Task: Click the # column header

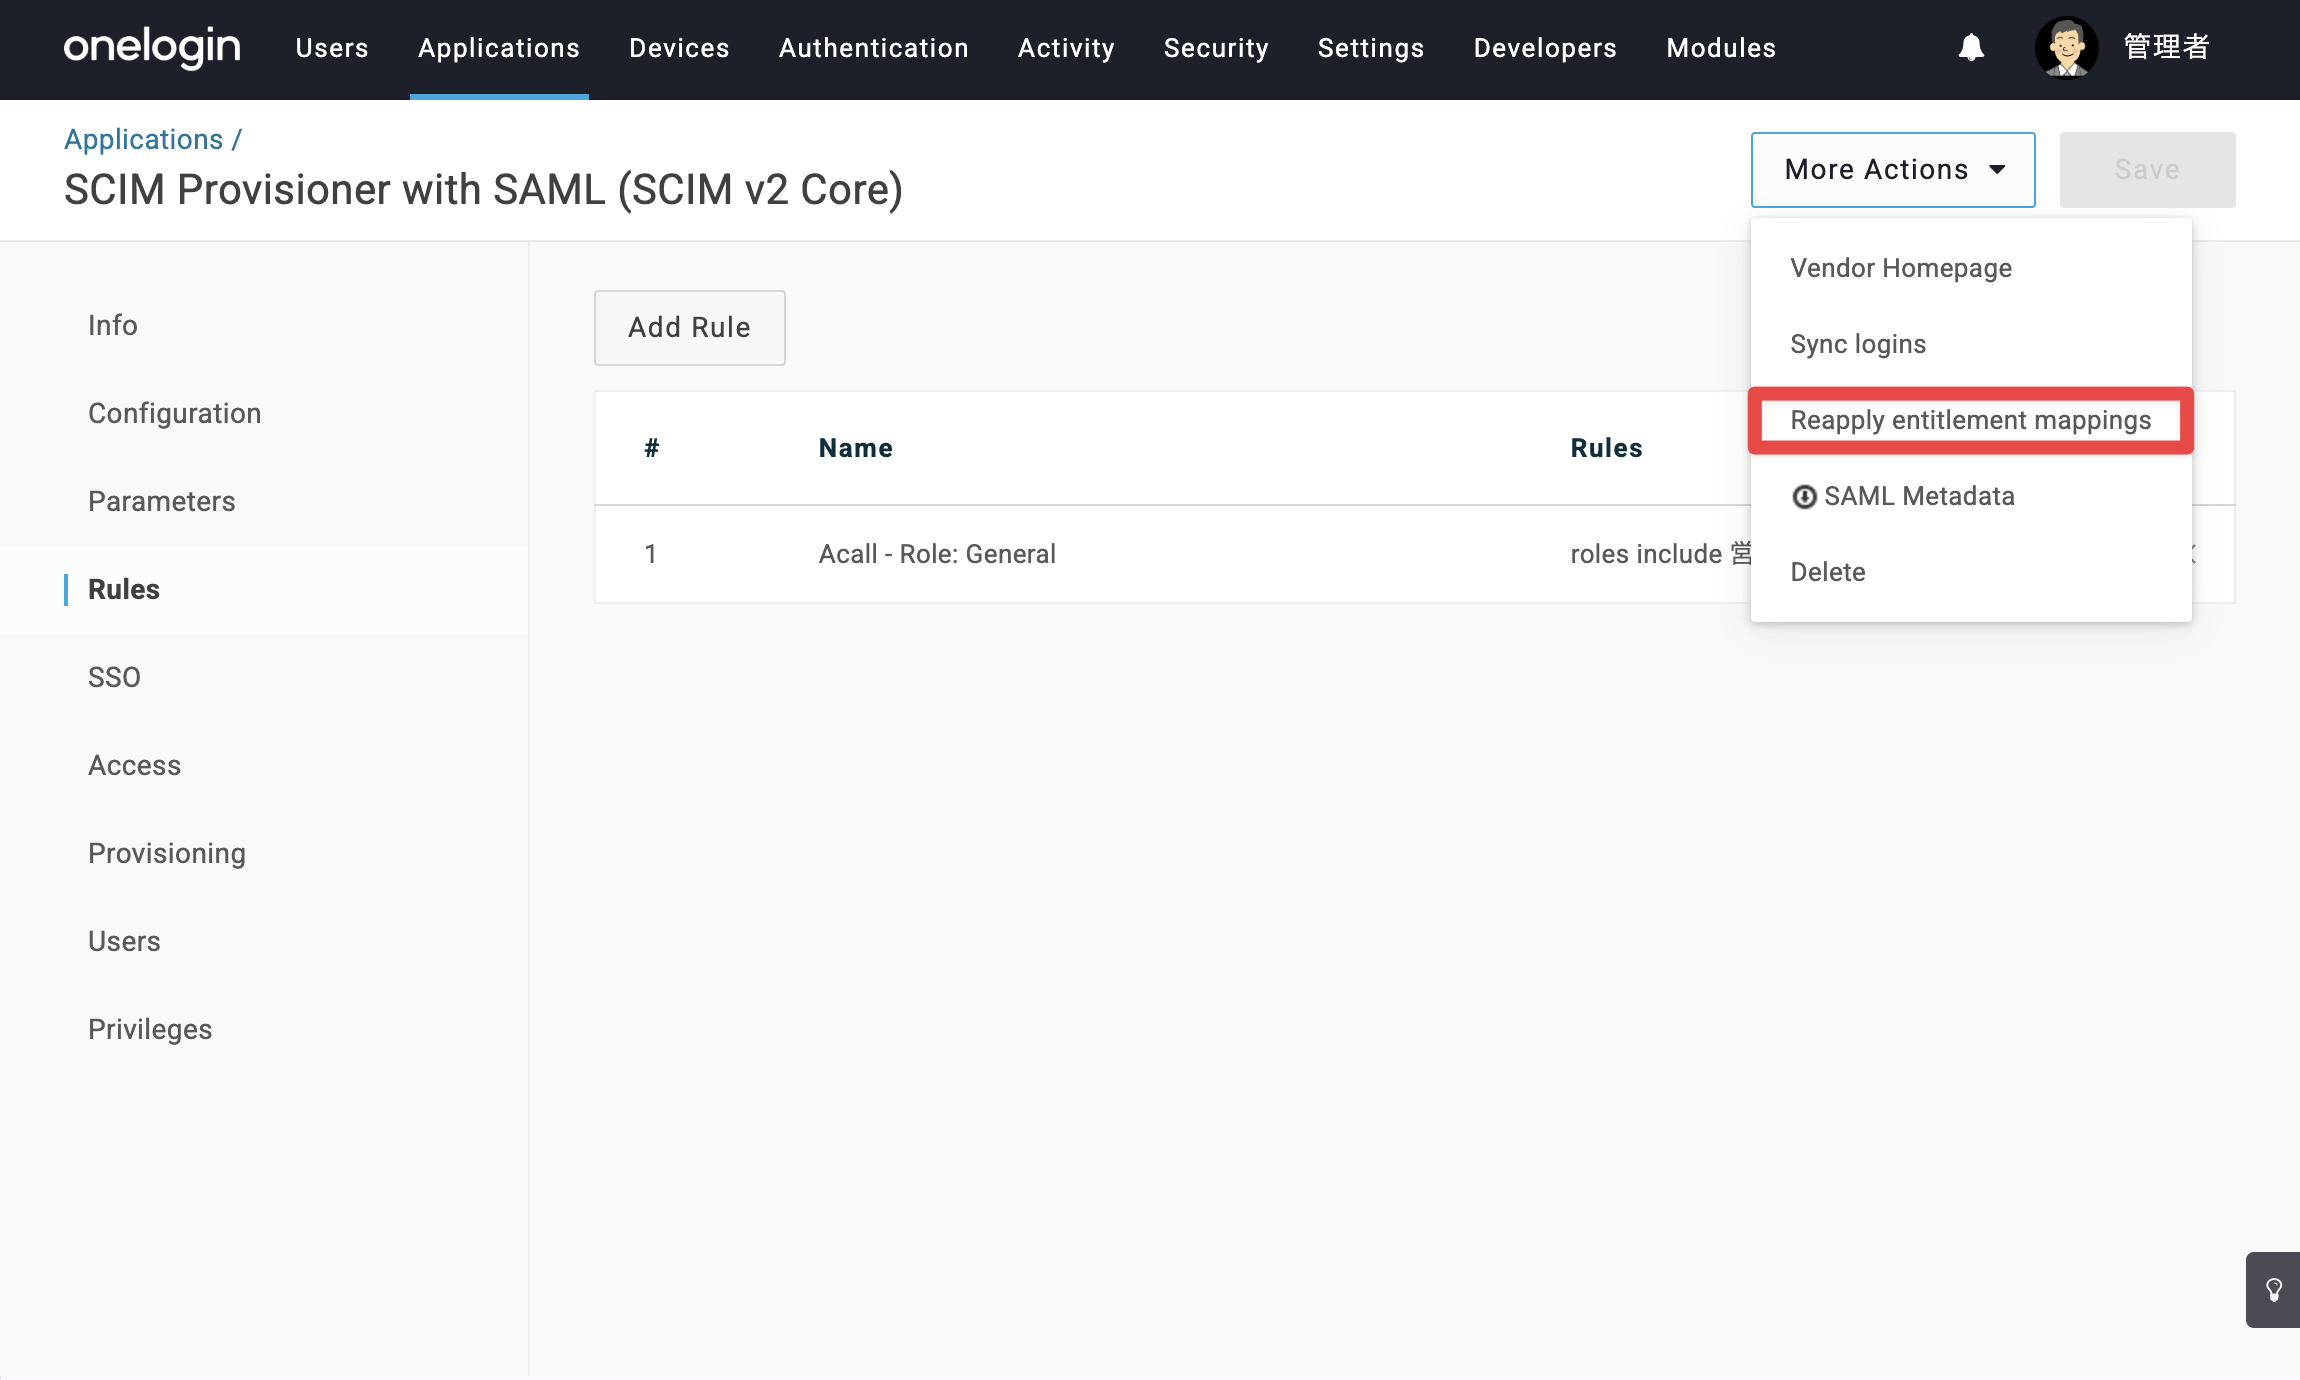Action: coord(652,448)
